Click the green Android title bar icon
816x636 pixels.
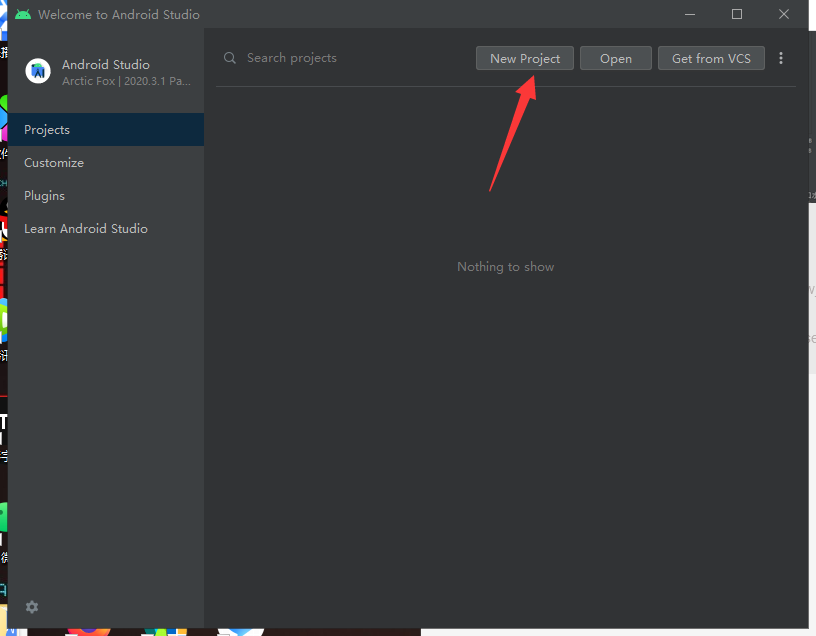pos(23,14)
